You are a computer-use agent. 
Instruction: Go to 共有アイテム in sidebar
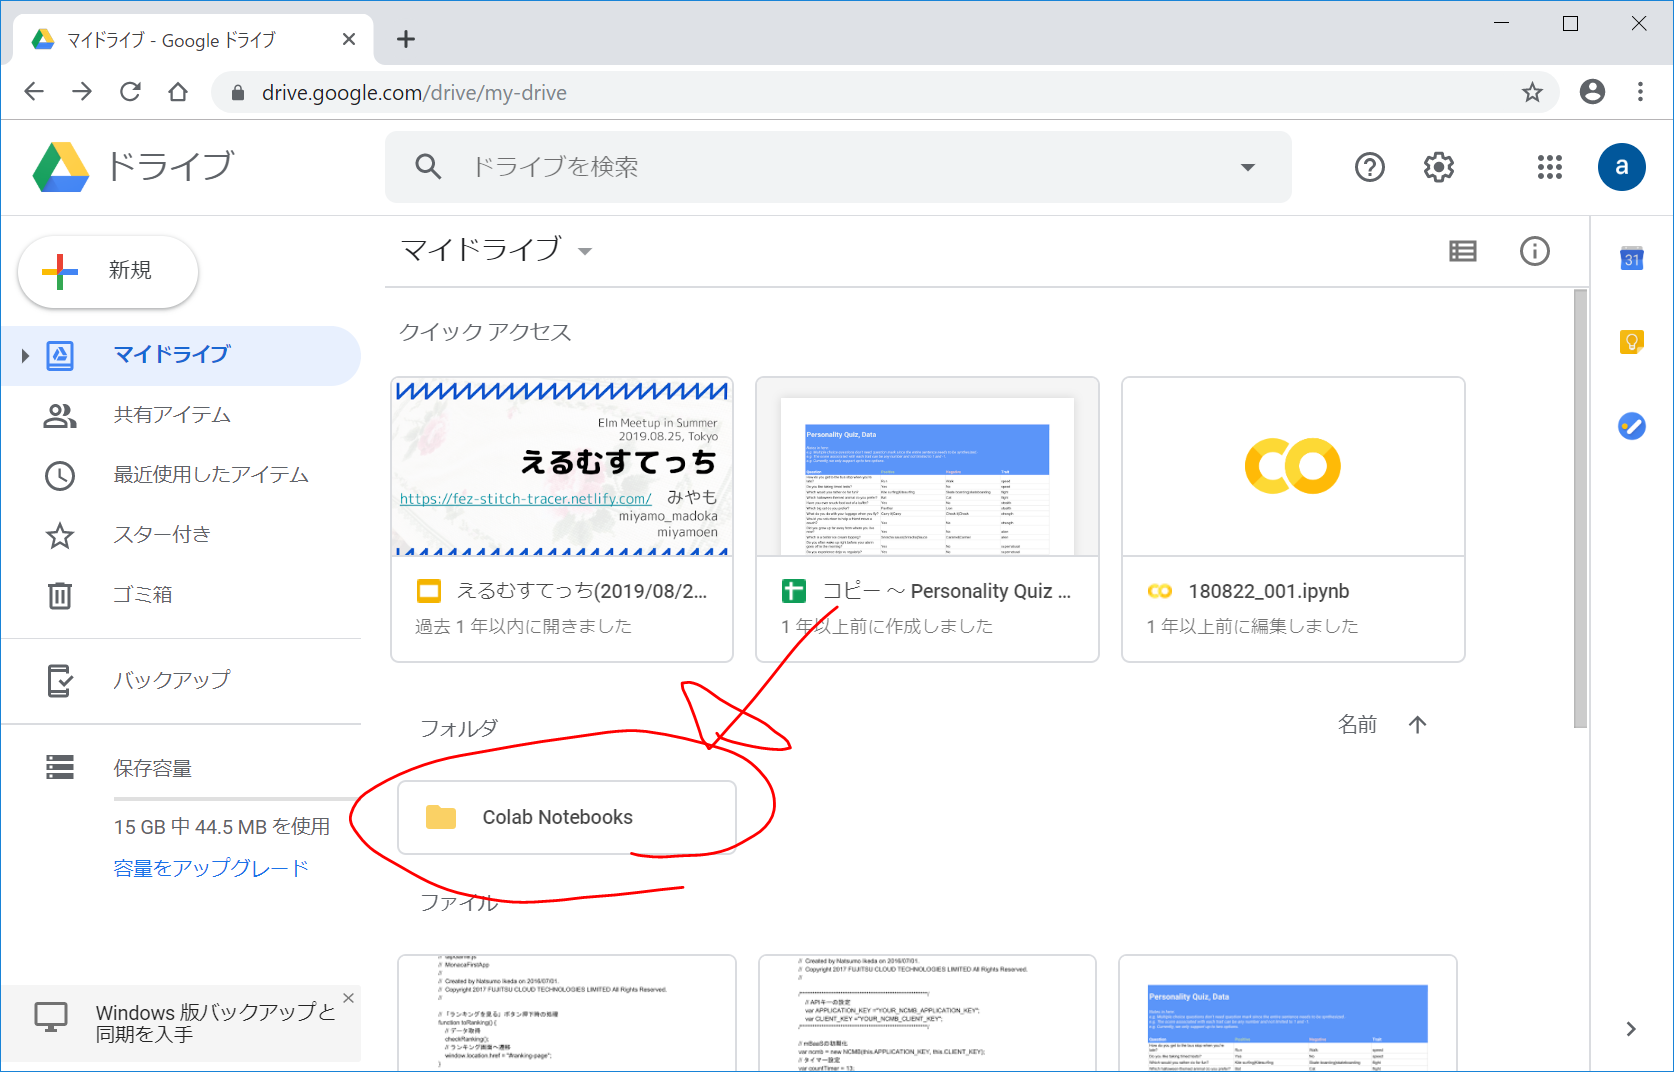[172, 415]
